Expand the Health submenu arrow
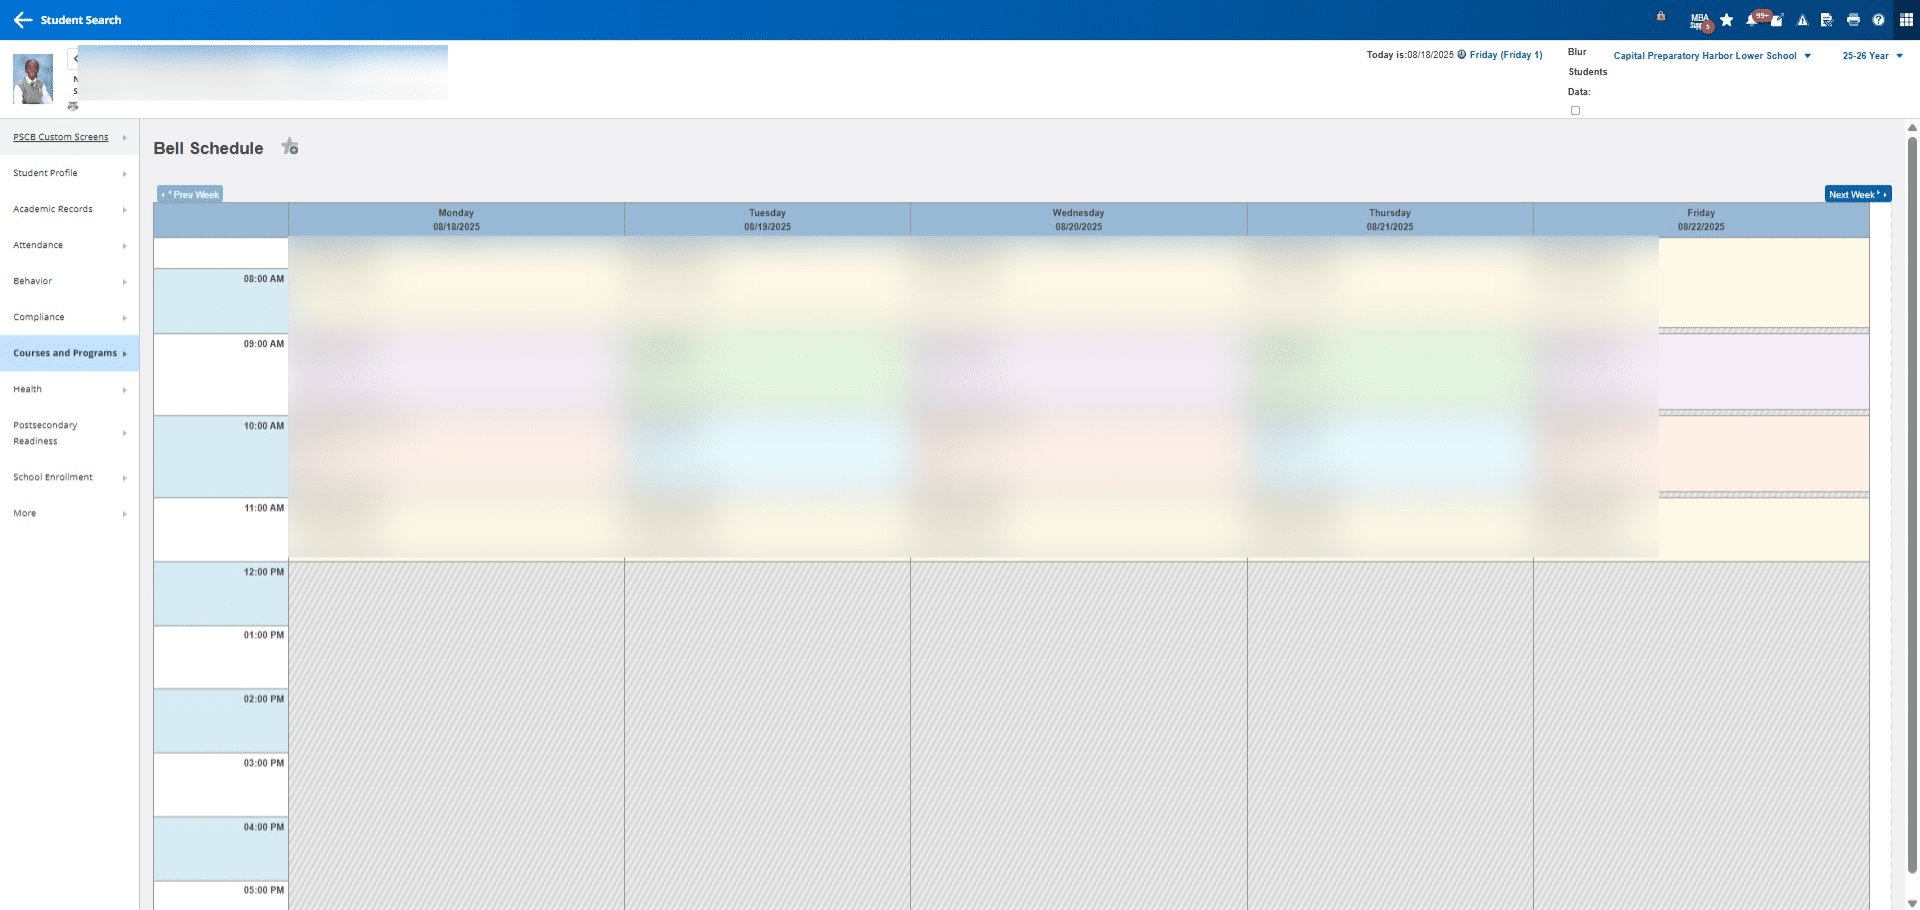Viewport: 1920px width, 910px height. [125, 390]
